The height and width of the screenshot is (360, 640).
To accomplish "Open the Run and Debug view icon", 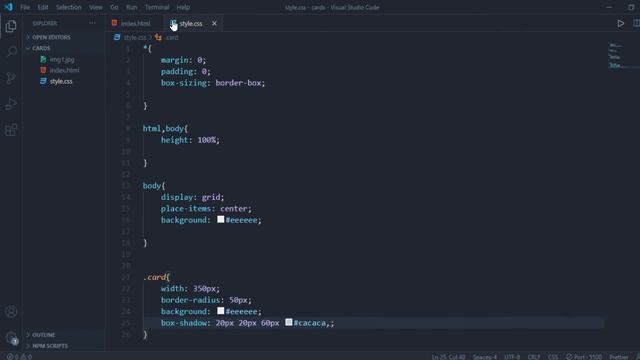I will [11, 104].
